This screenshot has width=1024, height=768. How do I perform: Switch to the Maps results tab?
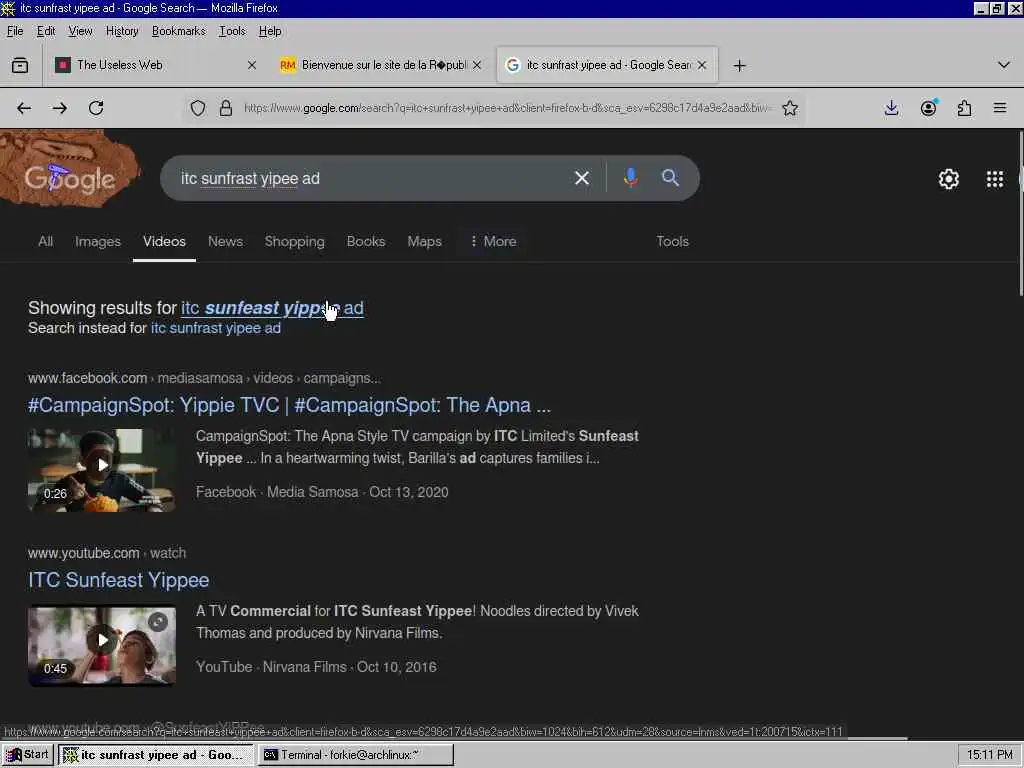(424, 242)
